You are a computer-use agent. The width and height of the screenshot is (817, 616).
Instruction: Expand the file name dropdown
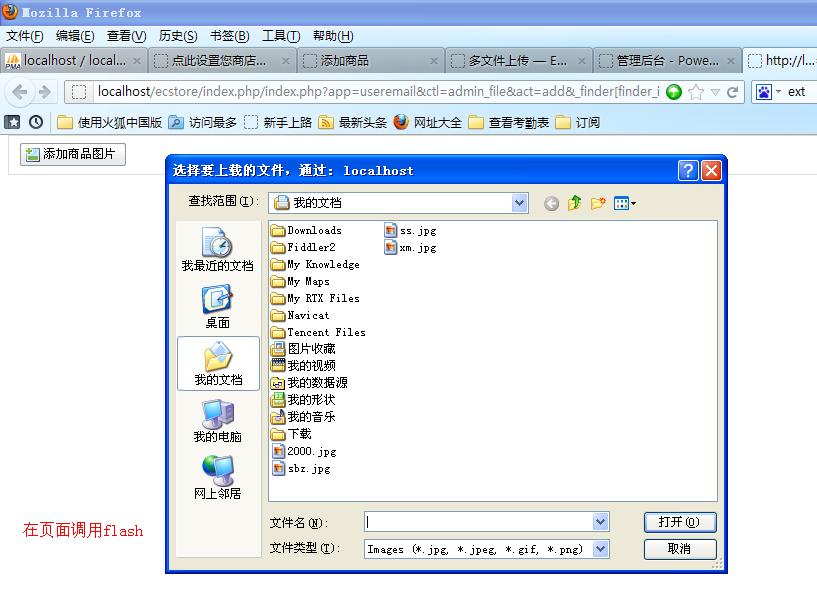click(x=600, y=522)
